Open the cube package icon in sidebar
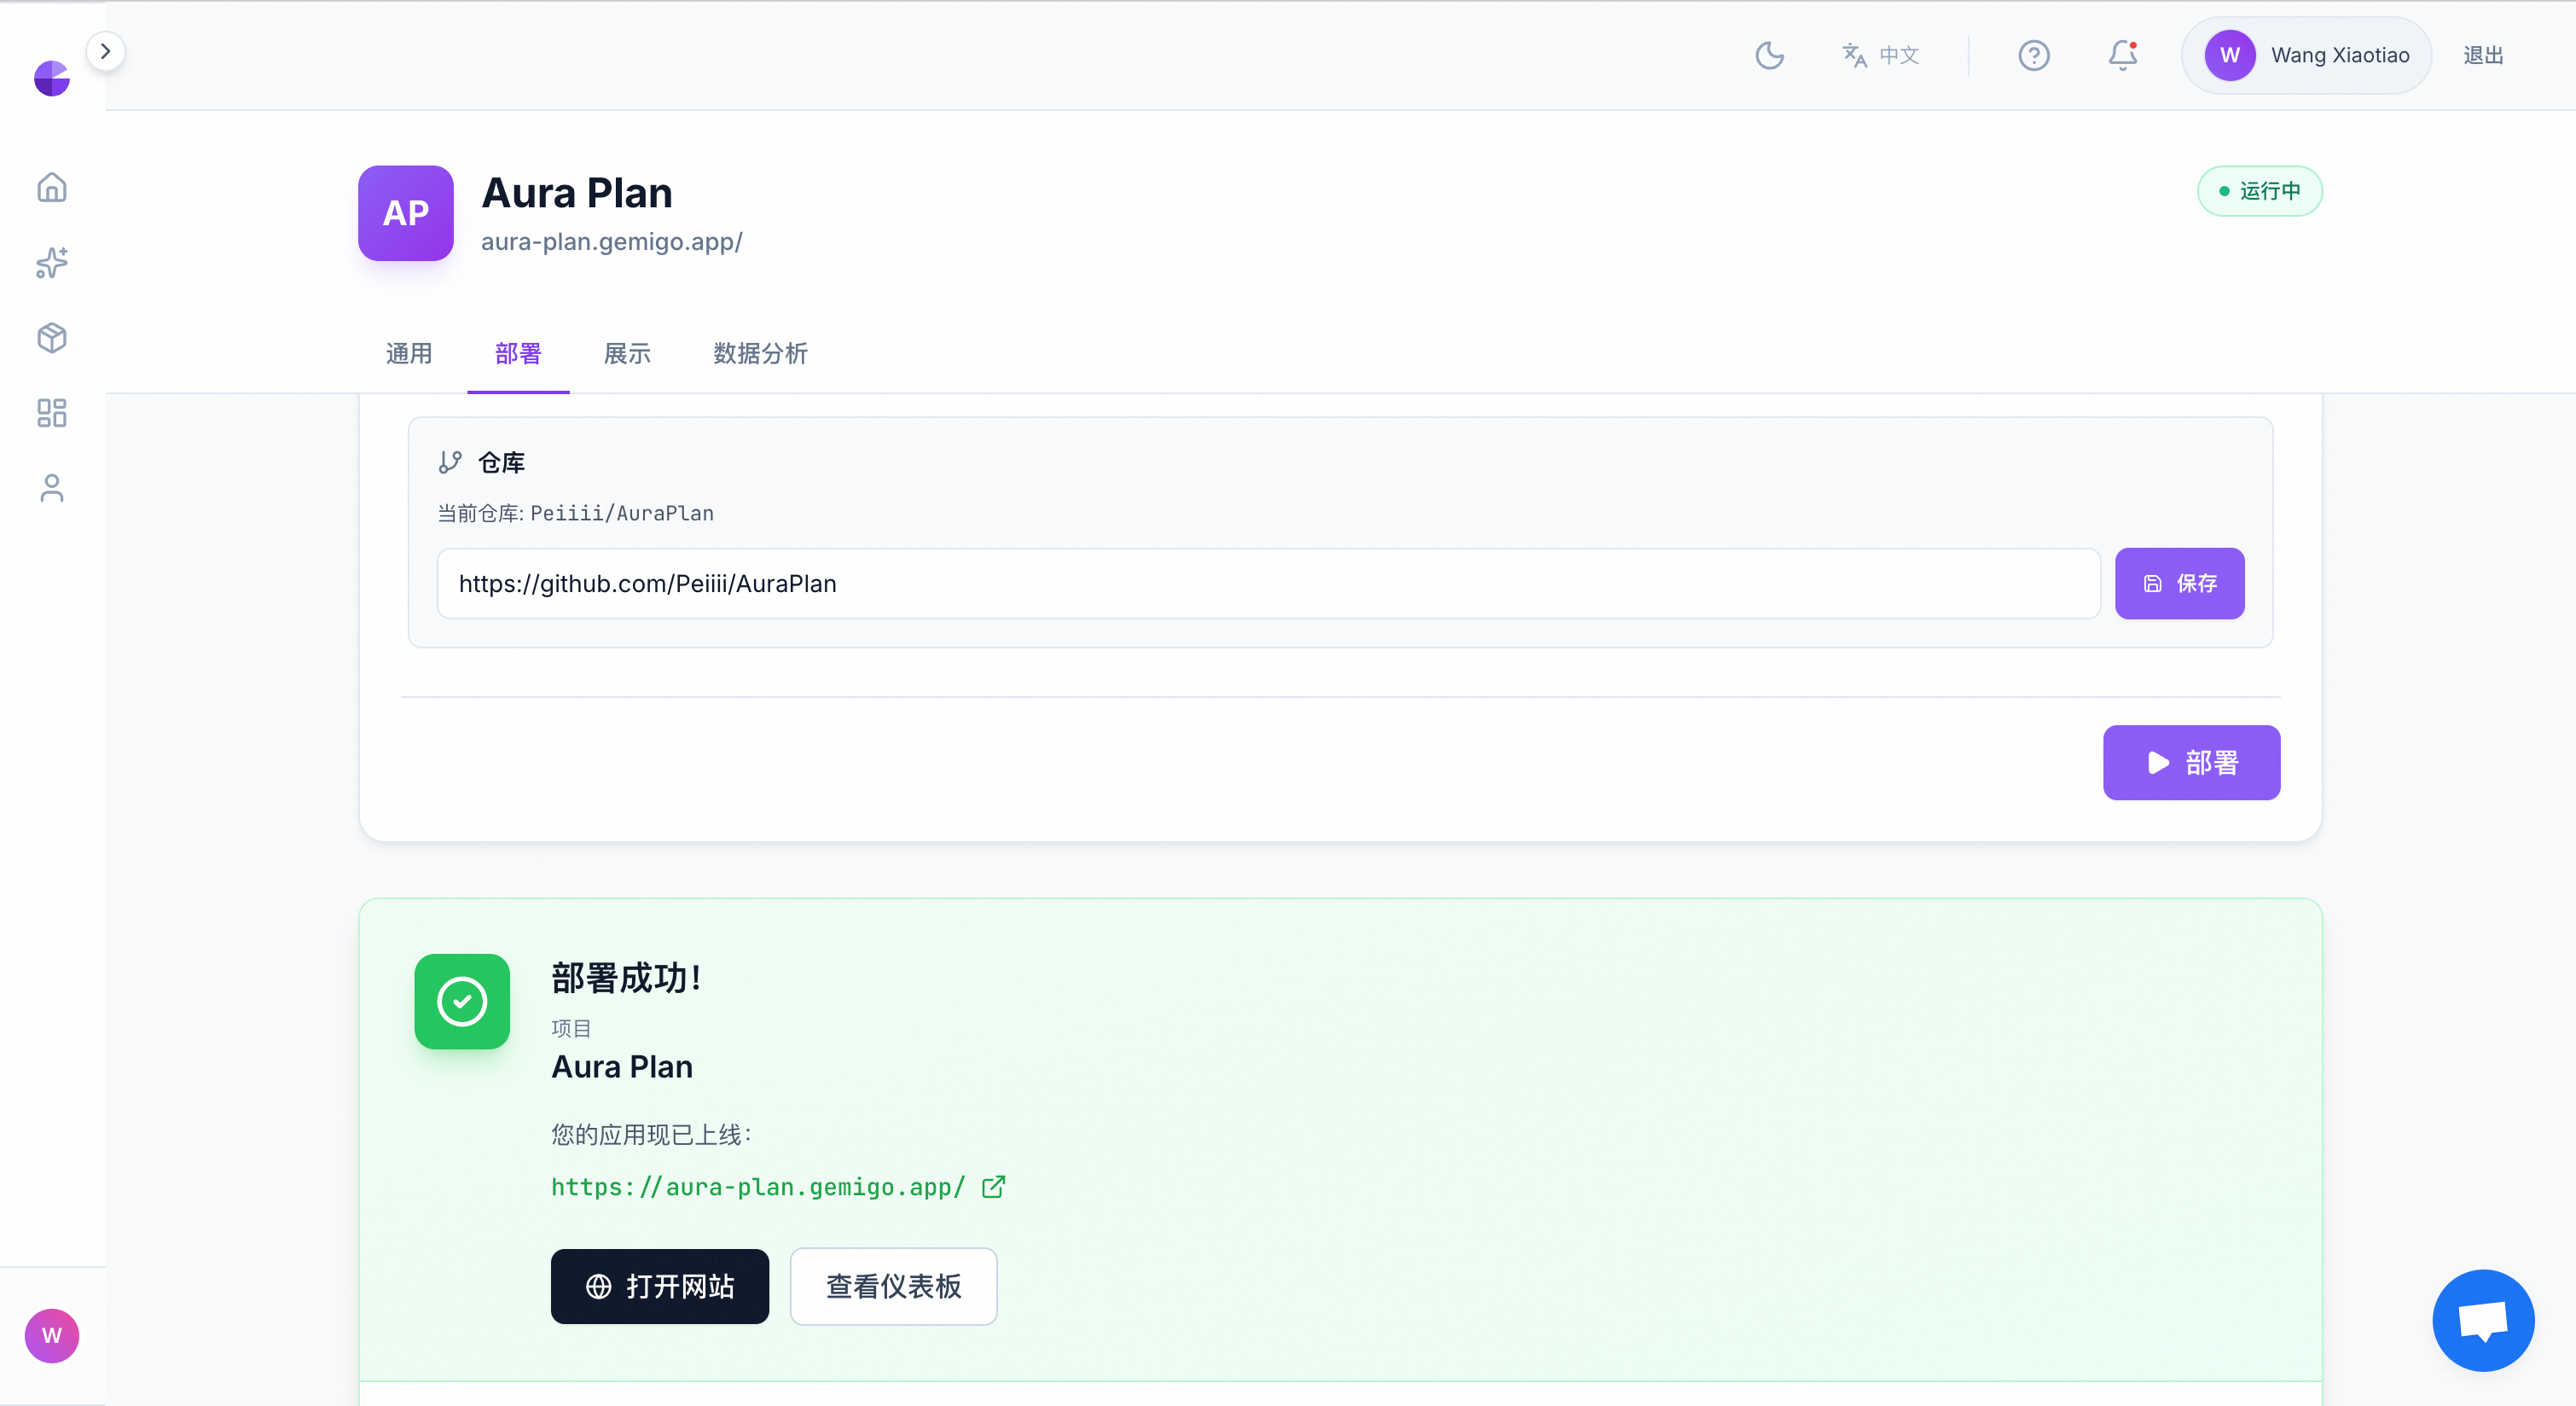This screenshot has height=1406, width=2576. (x=52, y=338)
